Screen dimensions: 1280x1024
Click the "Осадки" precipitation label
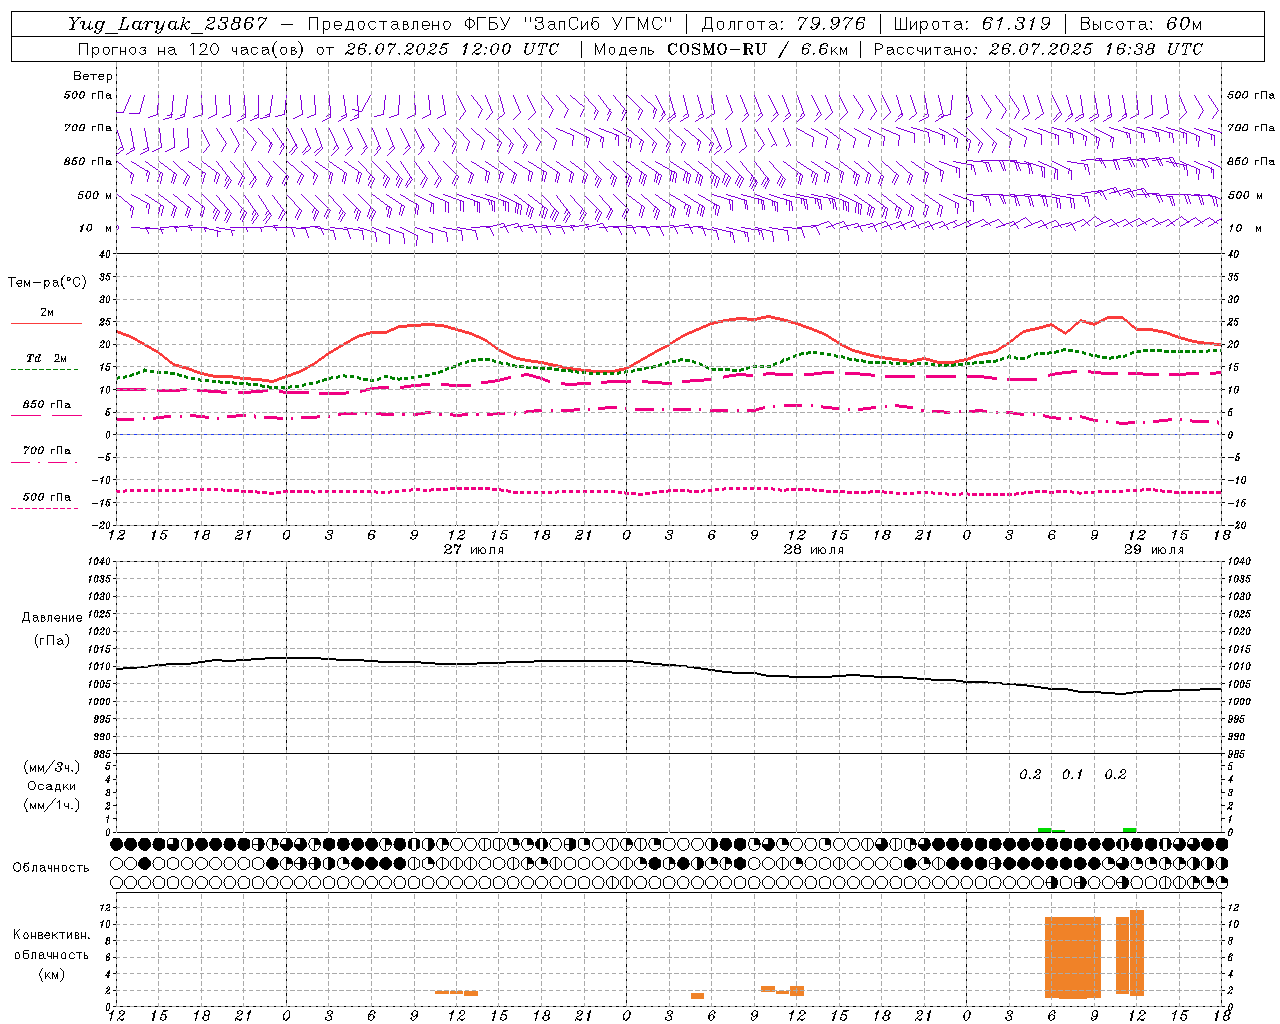coord(52,786)
